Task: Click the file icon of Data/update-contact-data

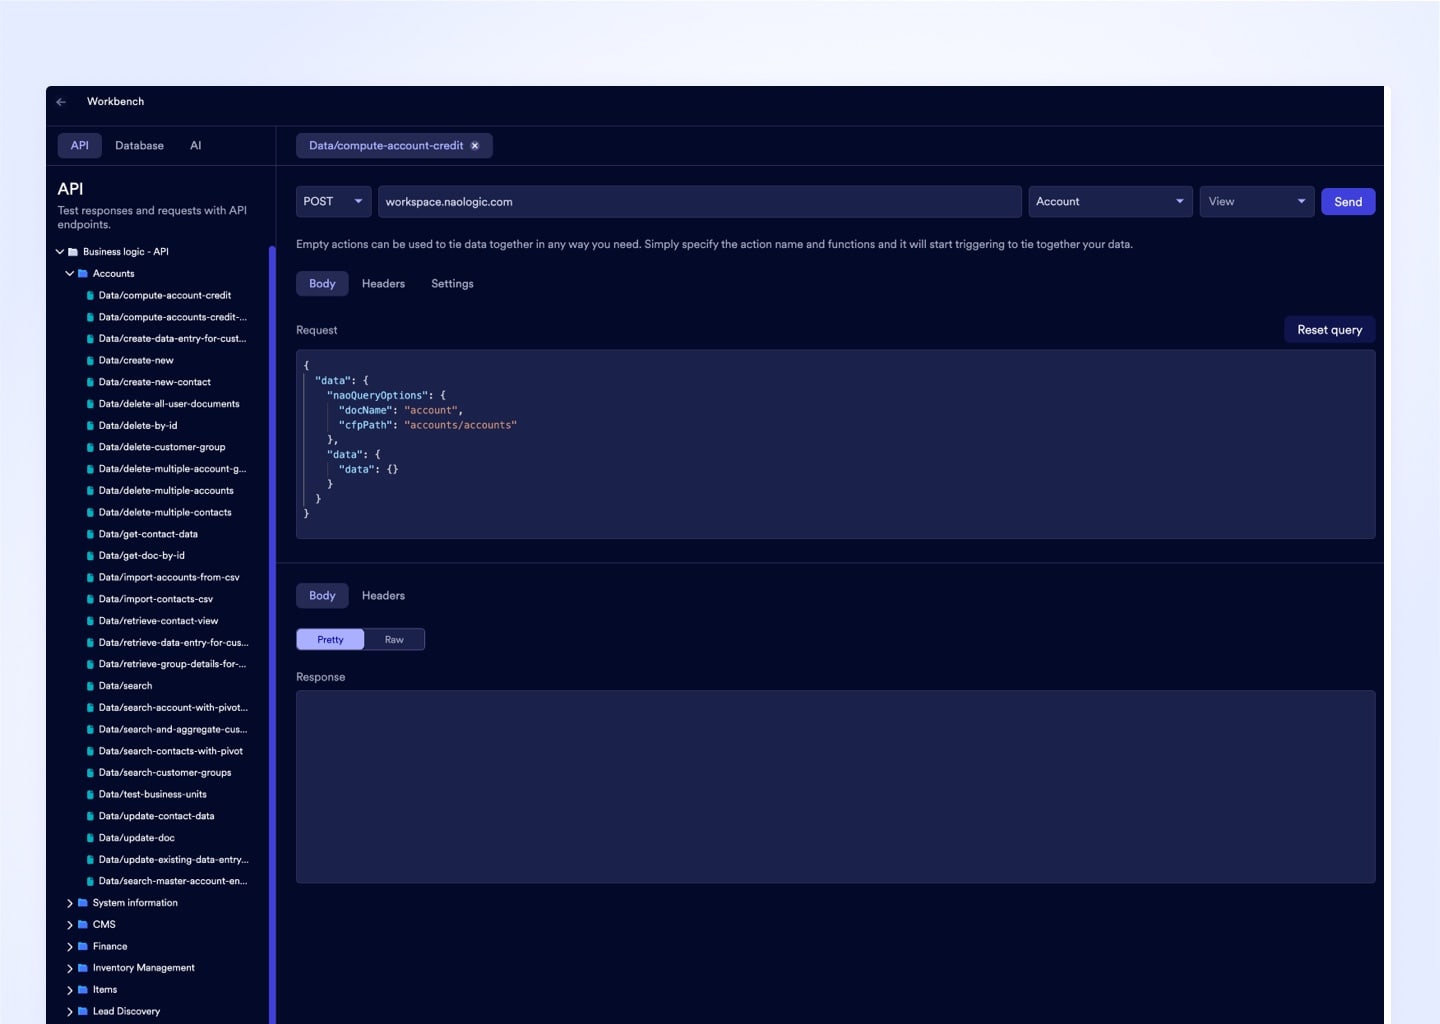Action: 90,817
